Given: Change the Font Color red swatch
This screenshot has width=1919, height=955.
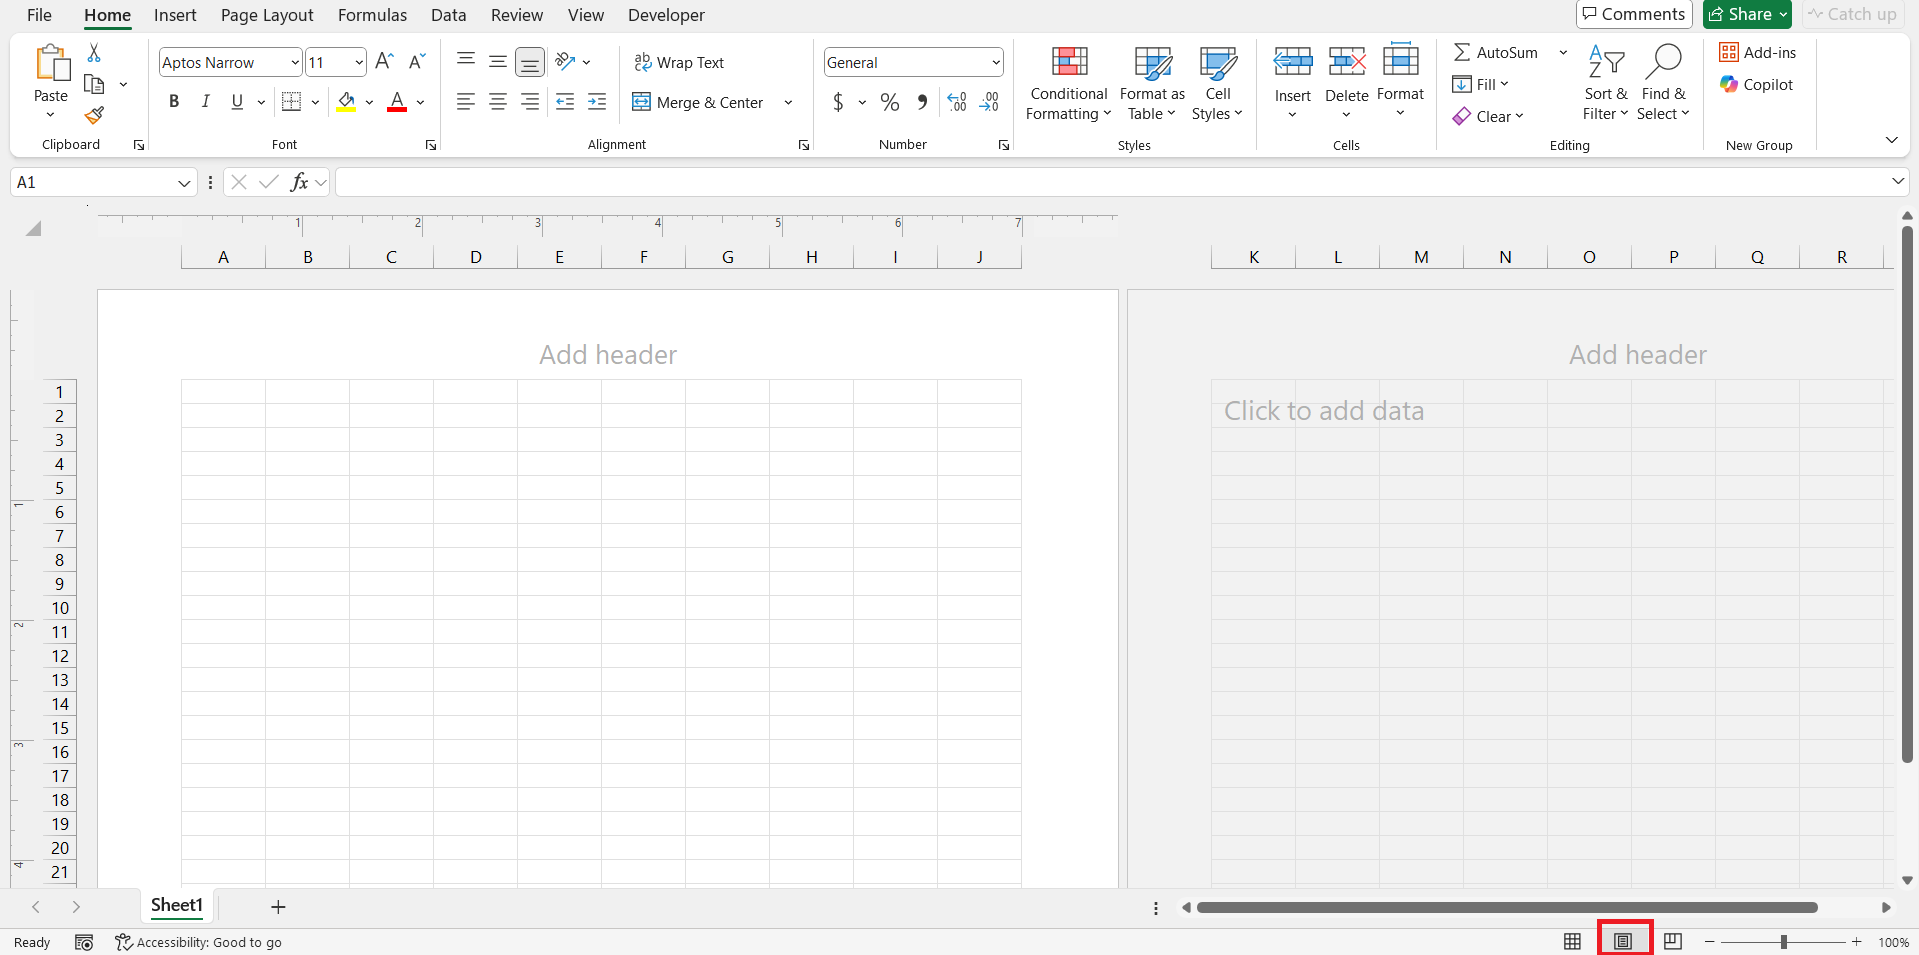Looking at the screenshot, I should (396, 102).
